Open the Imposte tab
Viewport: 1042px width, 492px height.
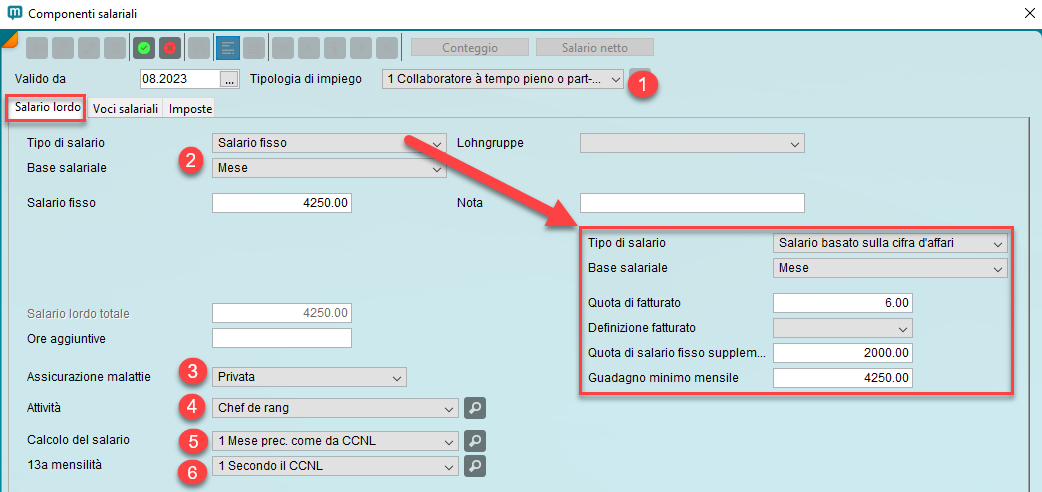point(190,108)
